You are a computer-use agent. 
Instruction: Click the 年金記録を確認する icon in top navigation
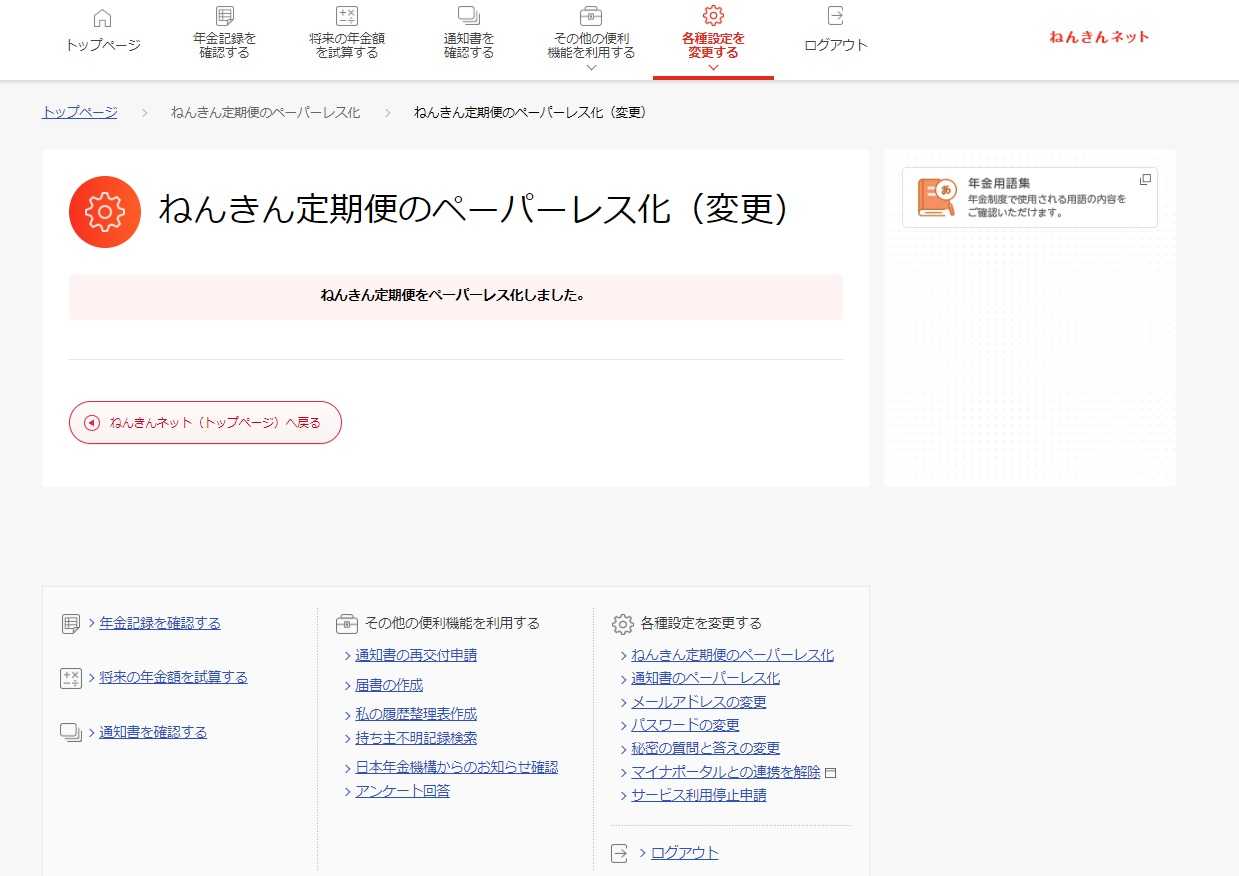click(x=225, y=16)
